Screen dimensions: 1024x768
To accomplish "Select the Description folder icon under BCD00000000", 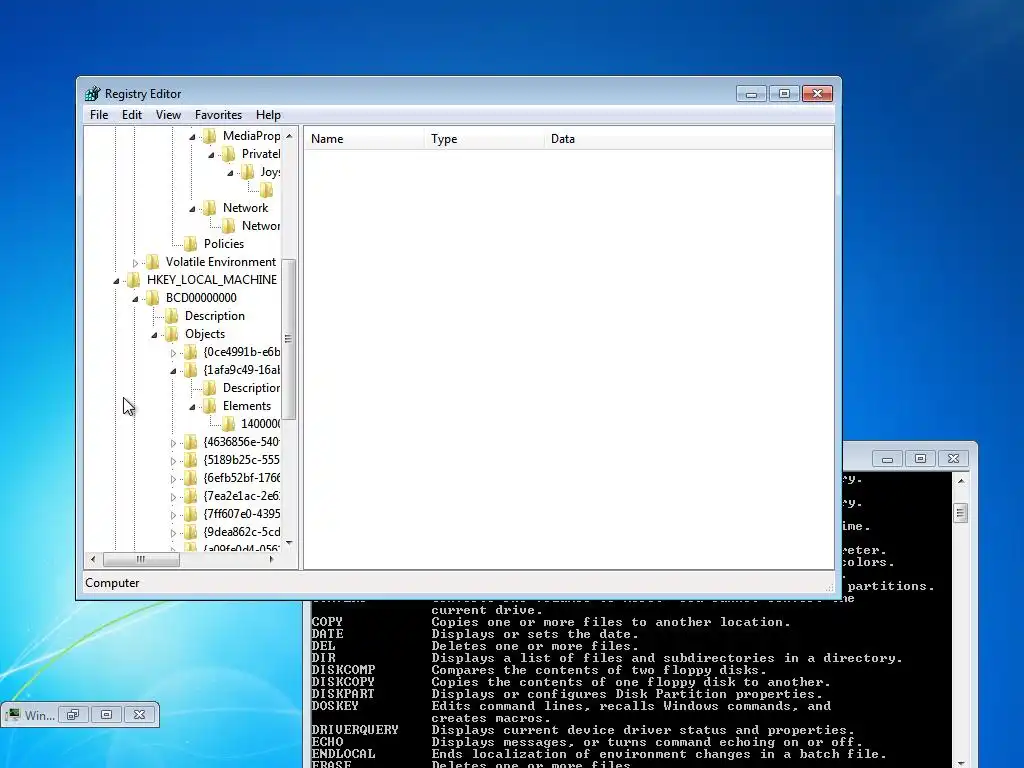I will [172, 316].
